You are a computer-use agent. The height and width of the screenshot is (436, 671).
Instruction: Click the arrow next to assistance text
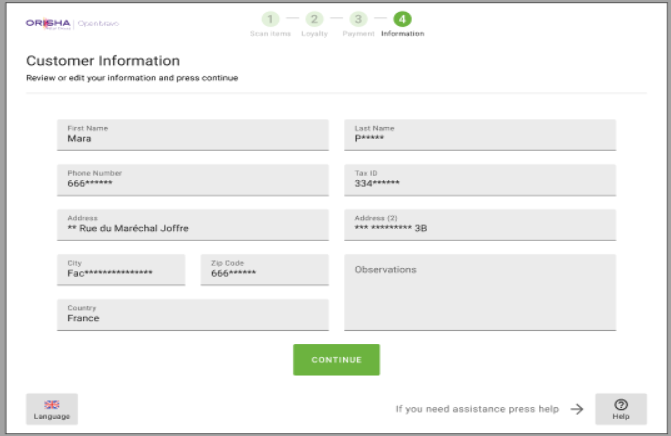576,409
